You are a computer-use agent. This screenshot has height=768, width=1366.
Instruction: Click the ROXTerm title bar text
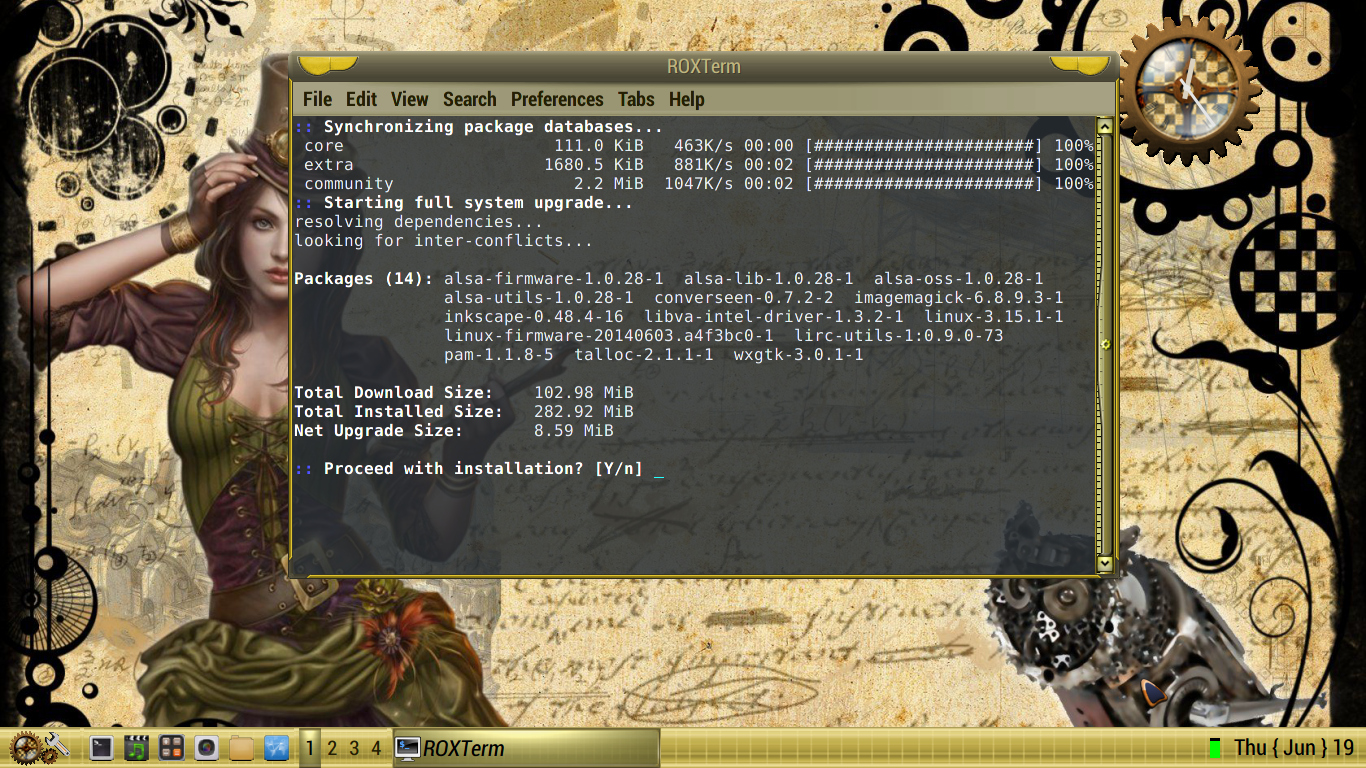(703, 67)
